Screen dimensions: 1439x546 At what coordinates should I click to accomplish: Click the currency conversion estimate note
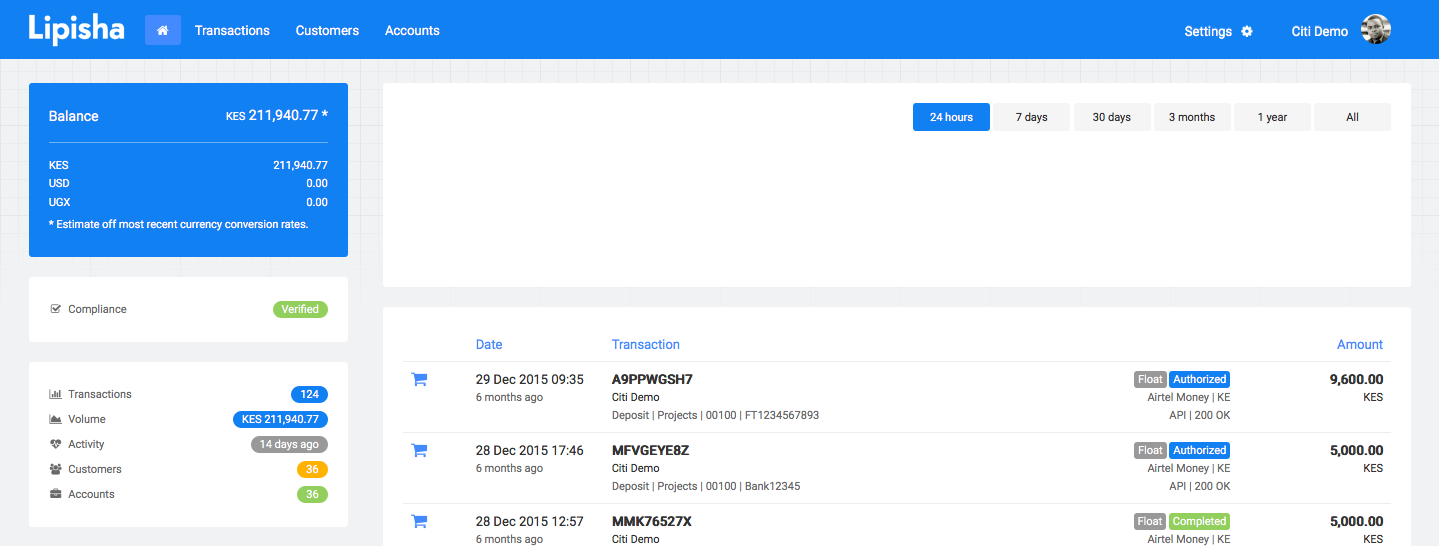pos(178,224)
